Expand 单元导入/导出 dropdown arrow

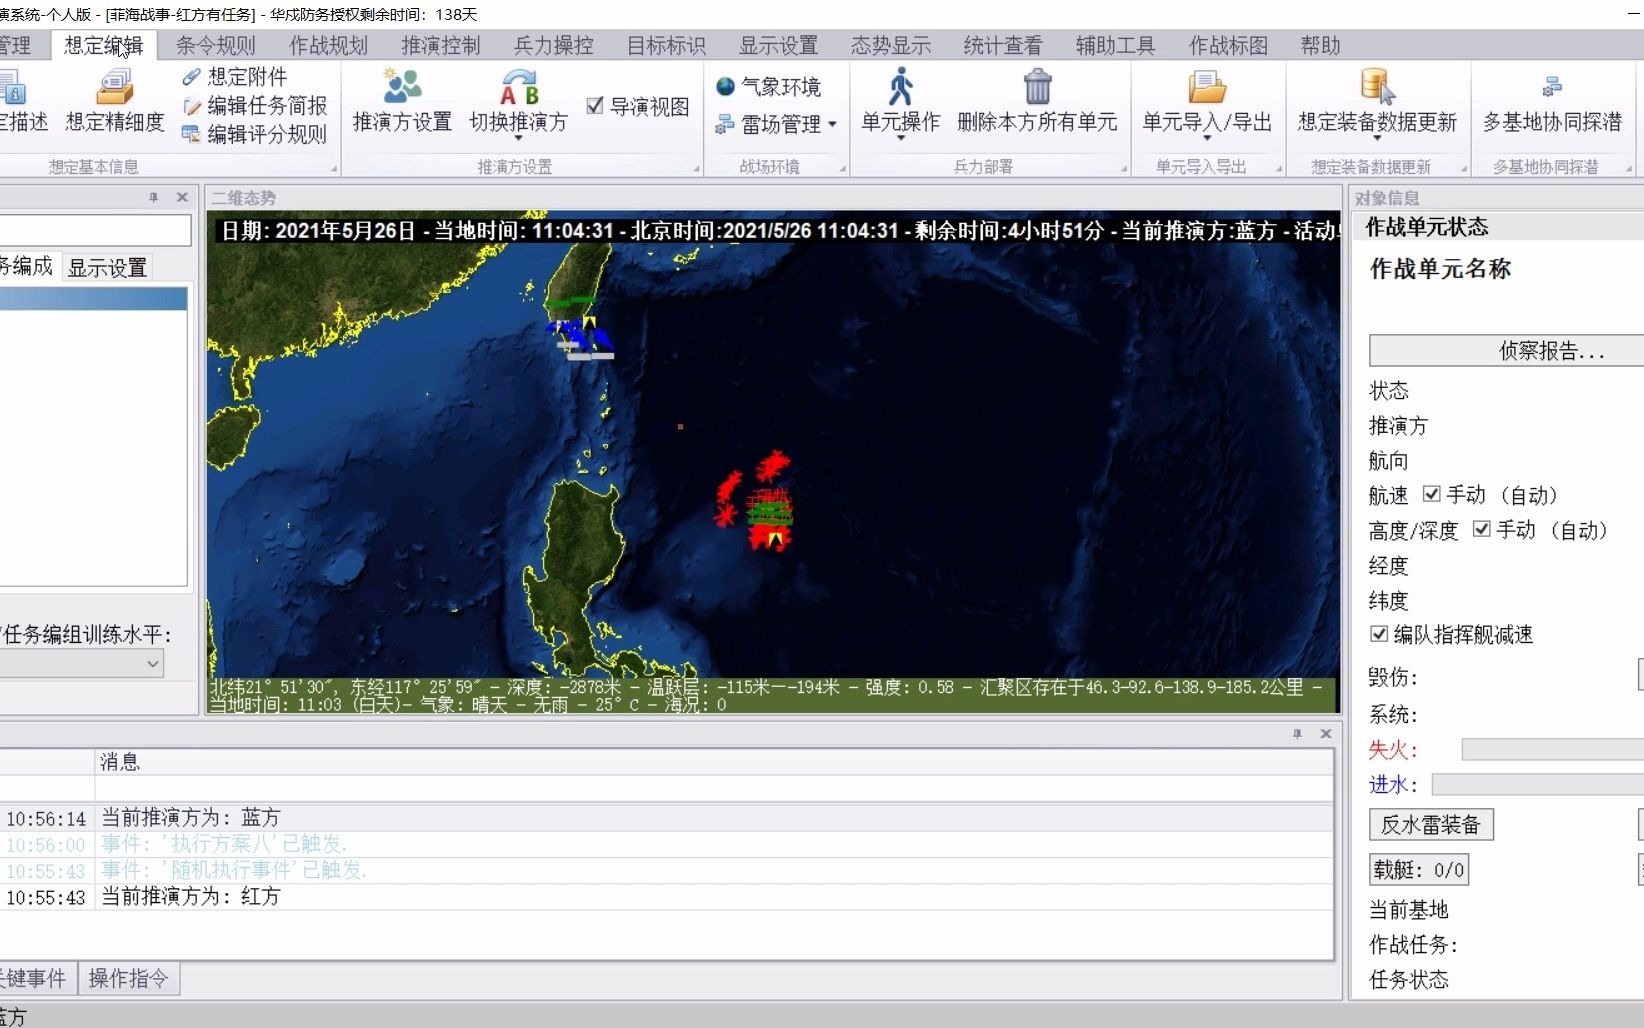1207,139
